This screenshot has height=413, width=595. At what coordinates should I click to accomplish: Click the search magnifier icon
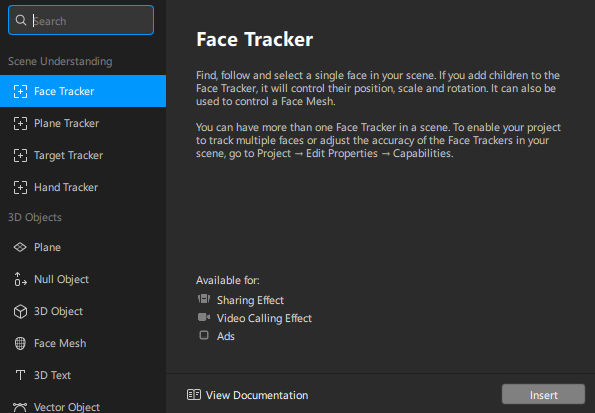(x=21, y=20)
